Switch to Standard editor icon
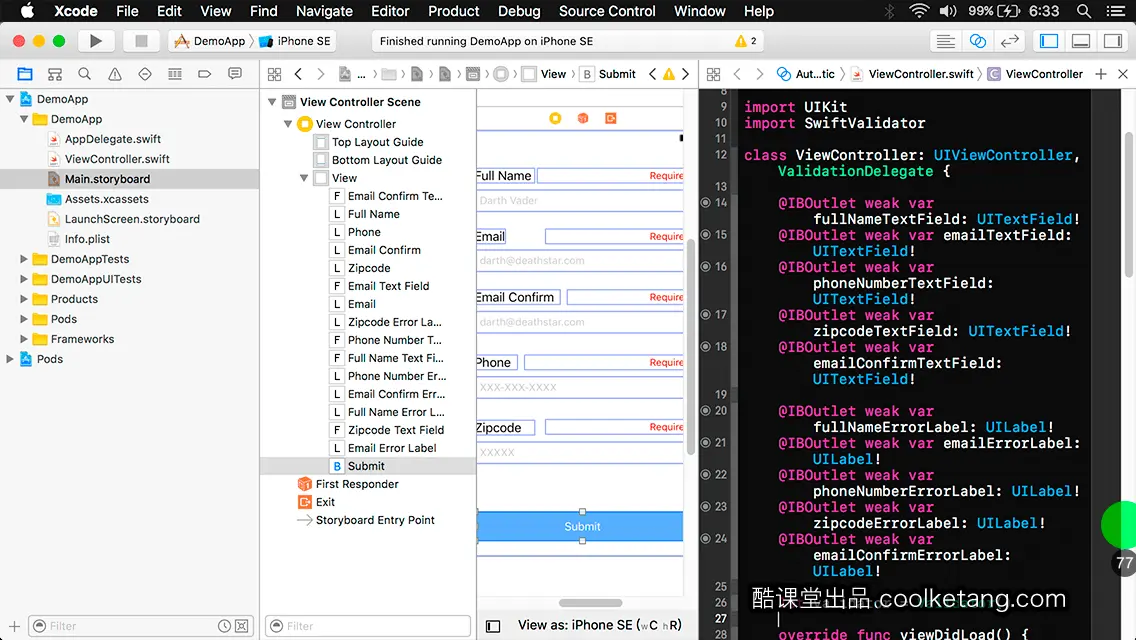 tap(945, 41)
